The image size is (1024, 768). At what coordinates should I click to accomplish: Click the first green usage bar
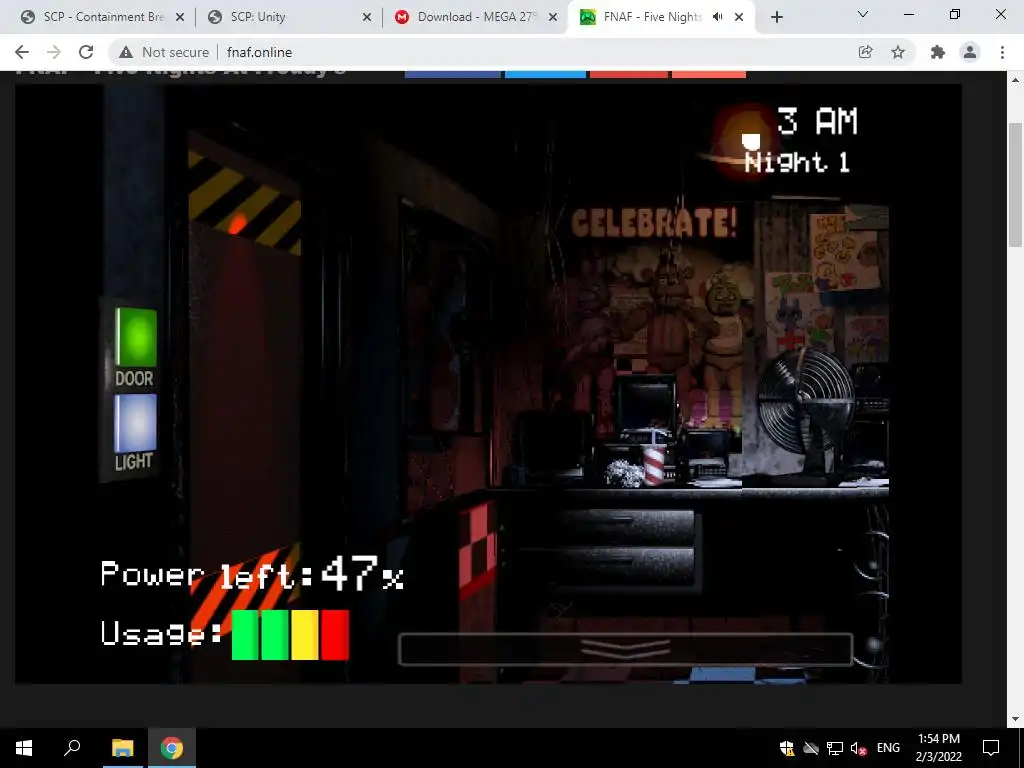click(246, 635)
